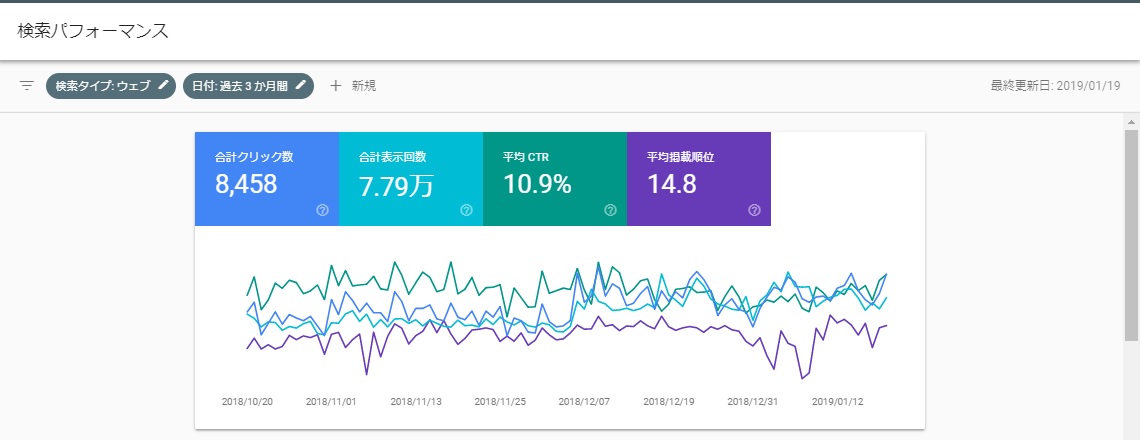
Task: Click the 2018/12/19 axis date label
Action: pyautogui.click(x=668, y=401)
